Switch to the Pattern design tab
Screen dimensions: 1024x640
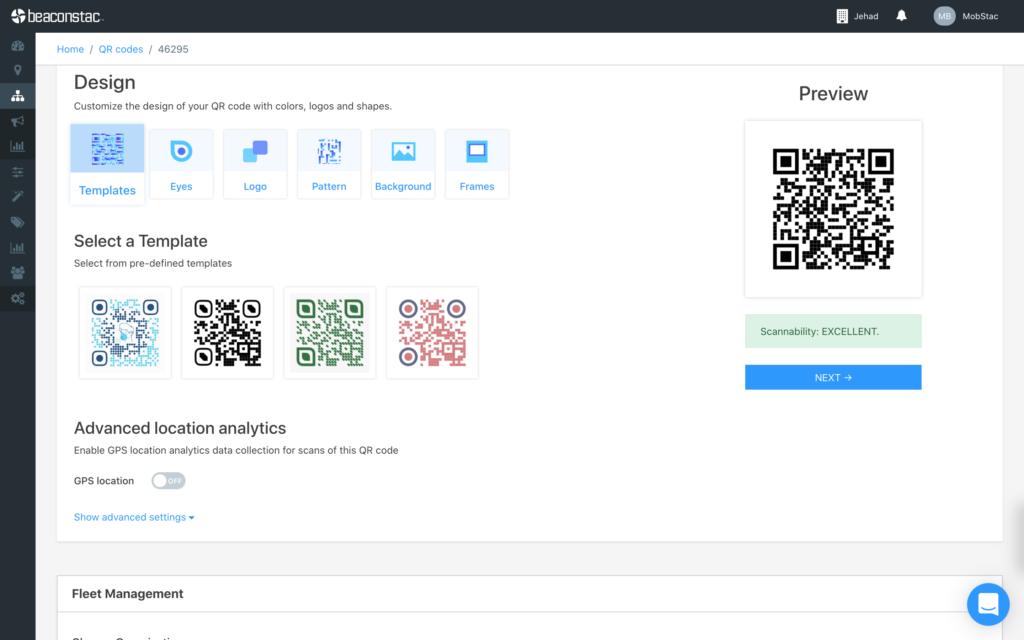point(328,164)
